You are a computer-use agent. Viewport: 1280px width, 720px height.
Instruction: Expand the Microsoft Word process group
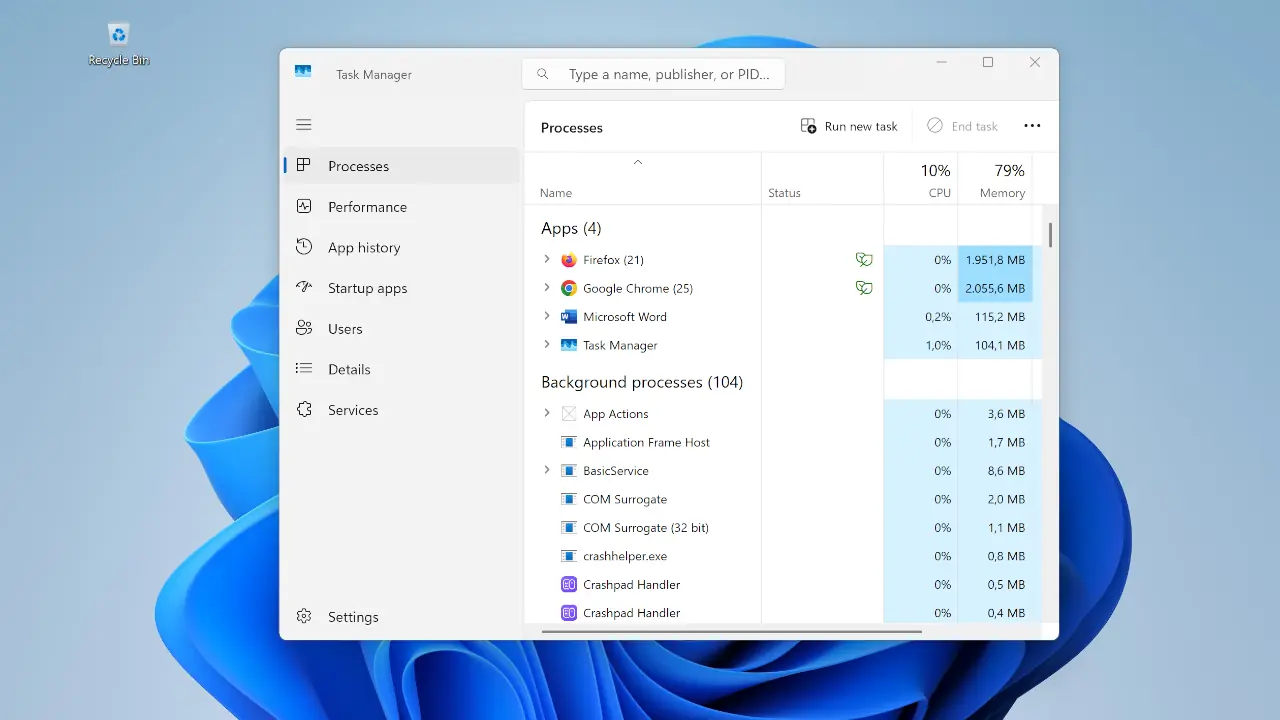(546, 317)
